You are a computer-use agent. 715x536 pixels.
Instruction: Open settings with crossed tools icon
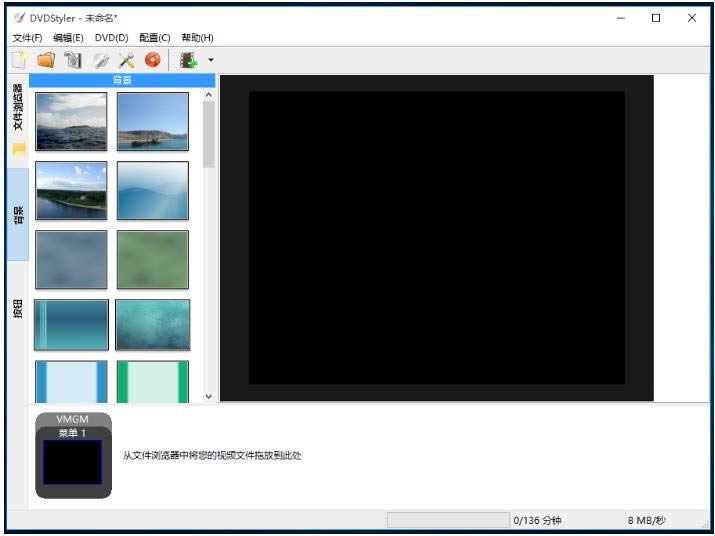point(126,60)
